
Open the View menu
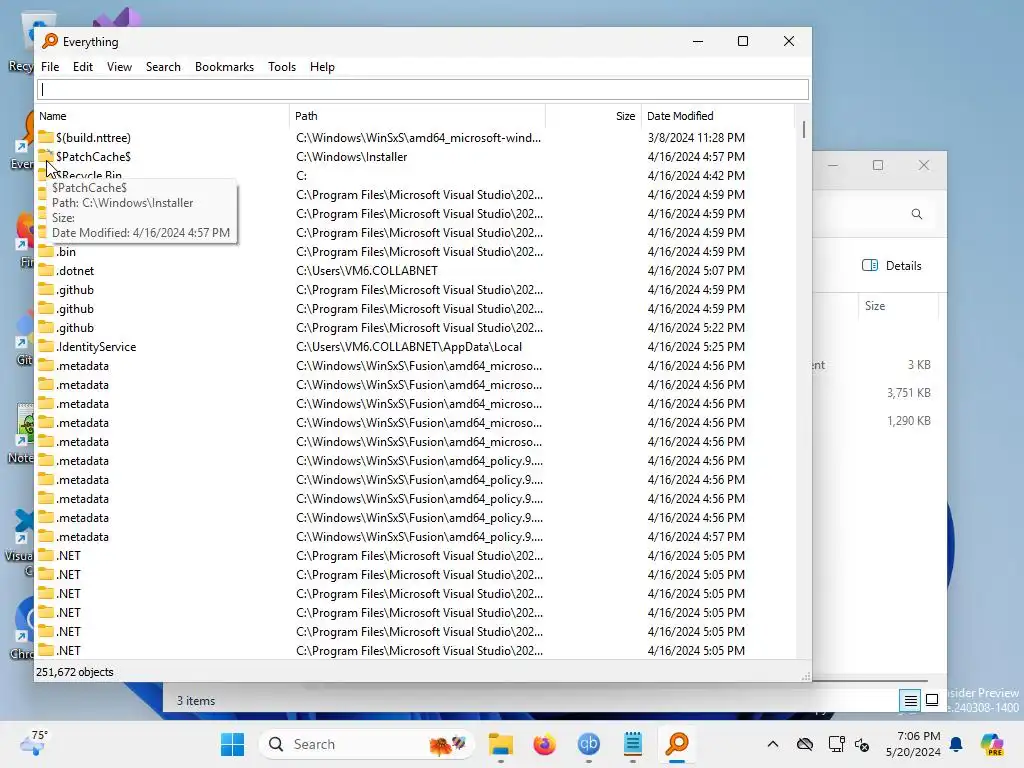click(119, 67)
